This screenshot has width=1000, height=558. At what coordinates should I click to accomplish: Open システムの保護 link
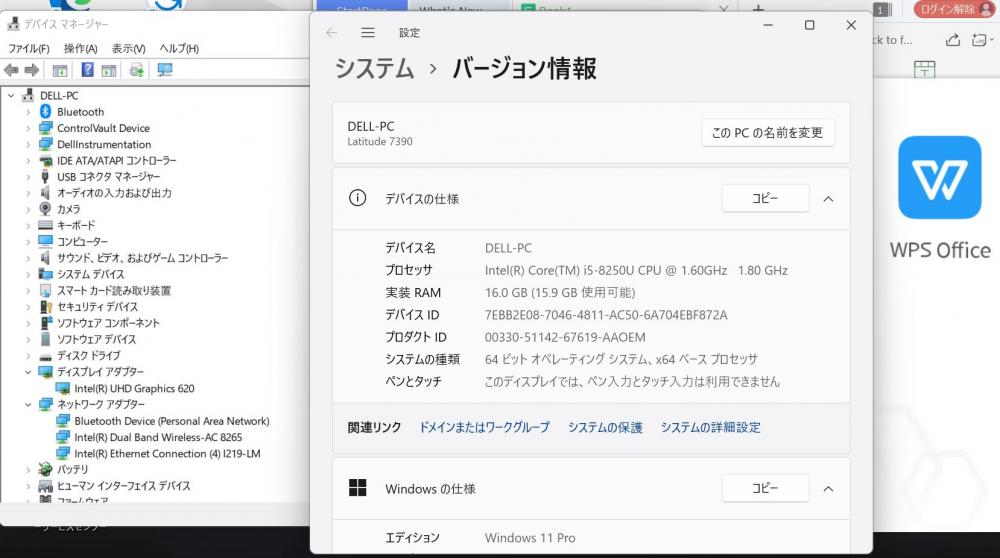(x=605, y=427)
